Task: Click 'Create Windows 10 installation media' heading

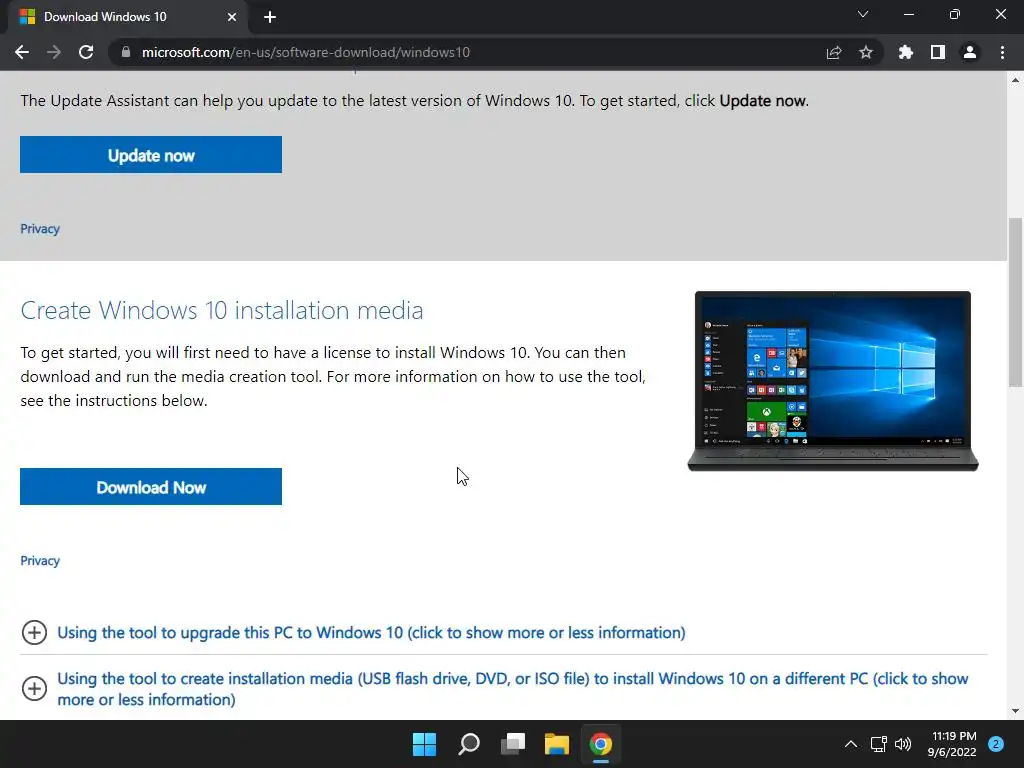Action: 222,310
